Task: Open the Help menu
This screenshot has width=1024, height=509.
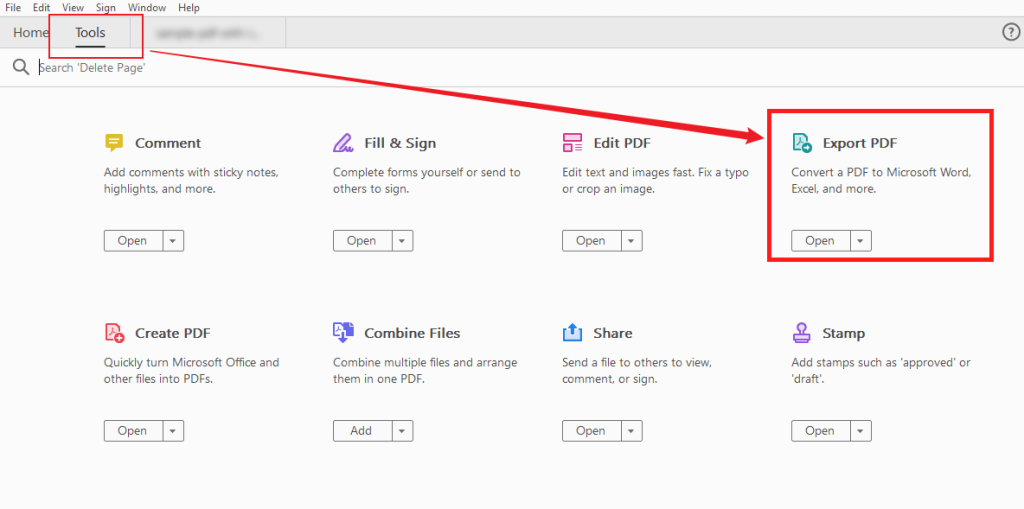Action: pyautogui.click(x=189, y=8)
